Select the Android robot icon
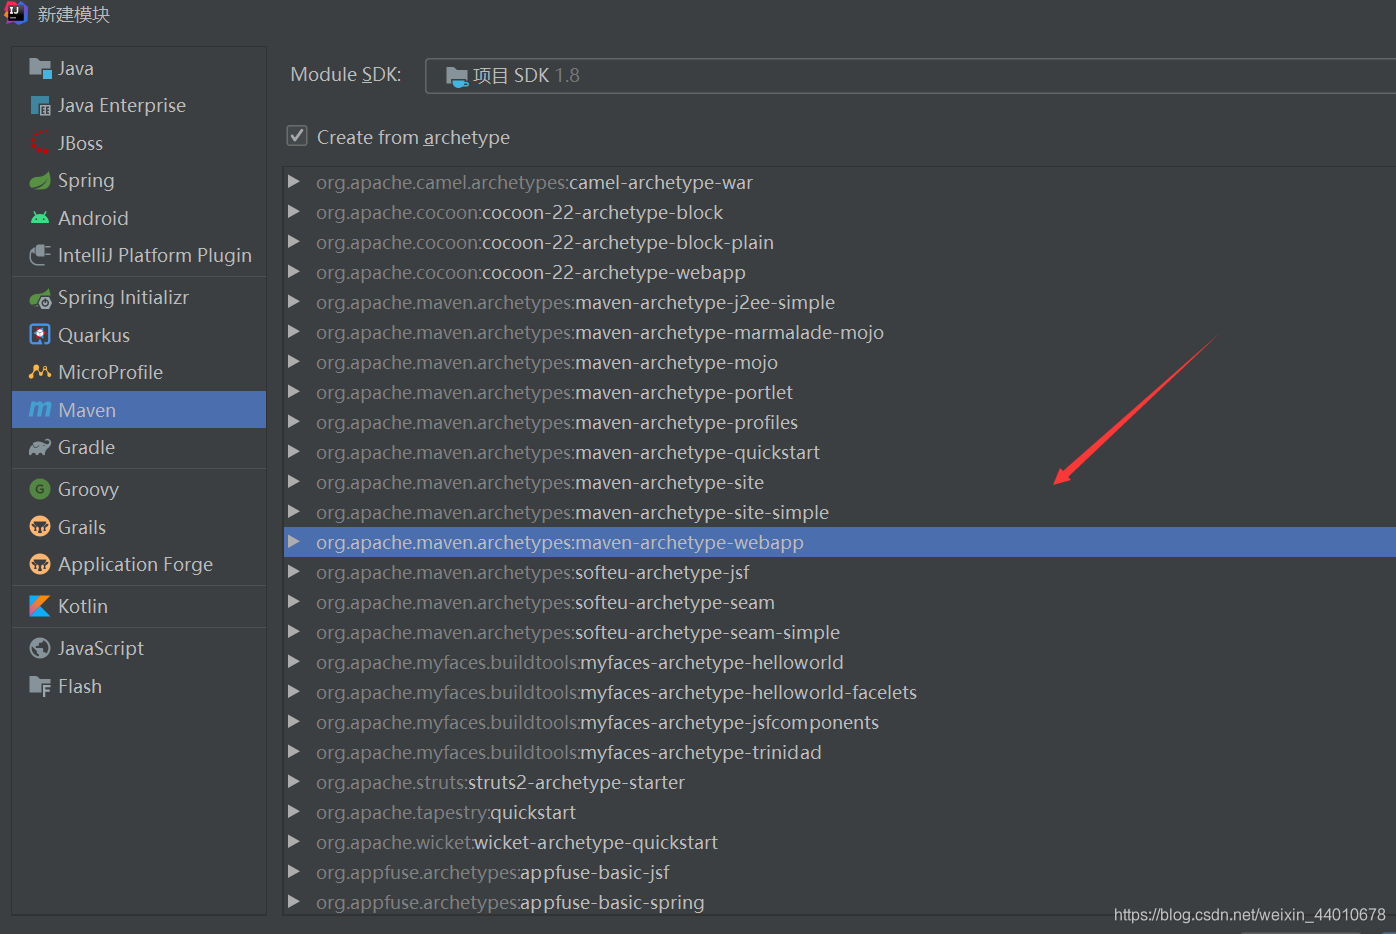 point(40,218)
